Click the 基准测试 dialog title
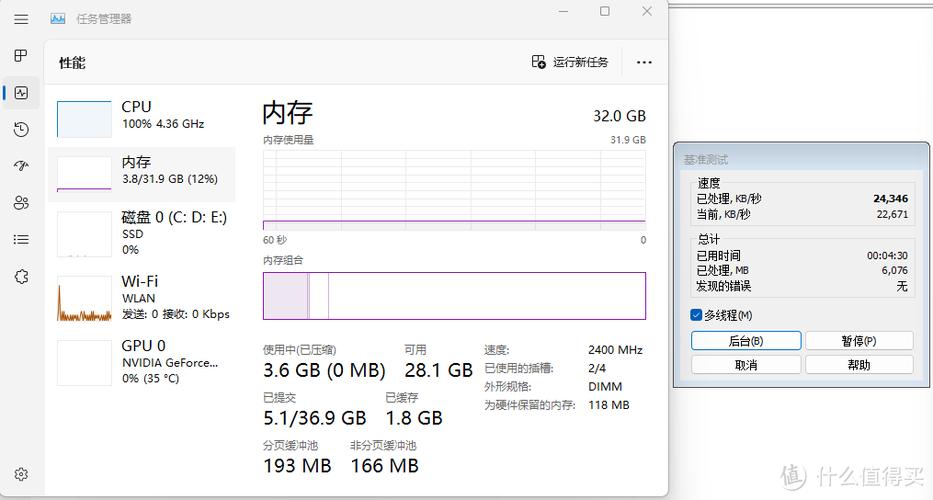Viewport: 933px width, 500px height. tap(706, 160)
